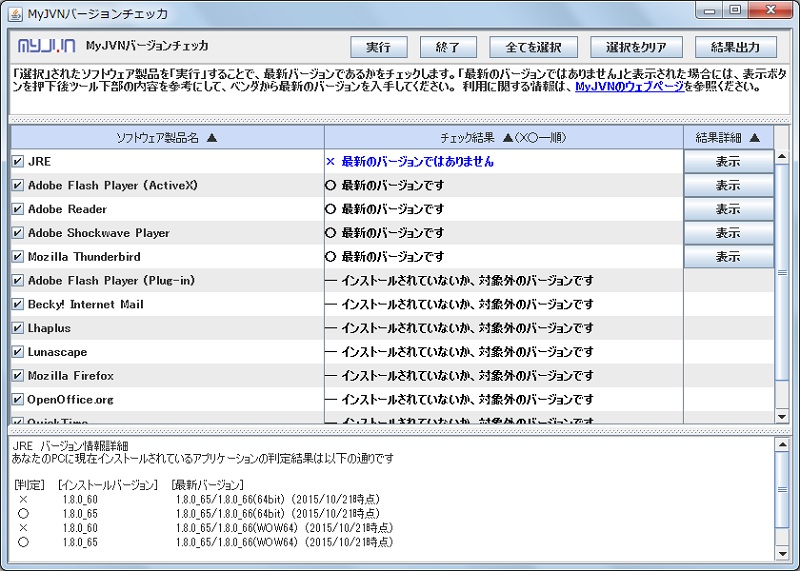This screenshot has height=571, width=800.
Task: Click Mozilla Firefox product name
Action: tap(71, 376)
